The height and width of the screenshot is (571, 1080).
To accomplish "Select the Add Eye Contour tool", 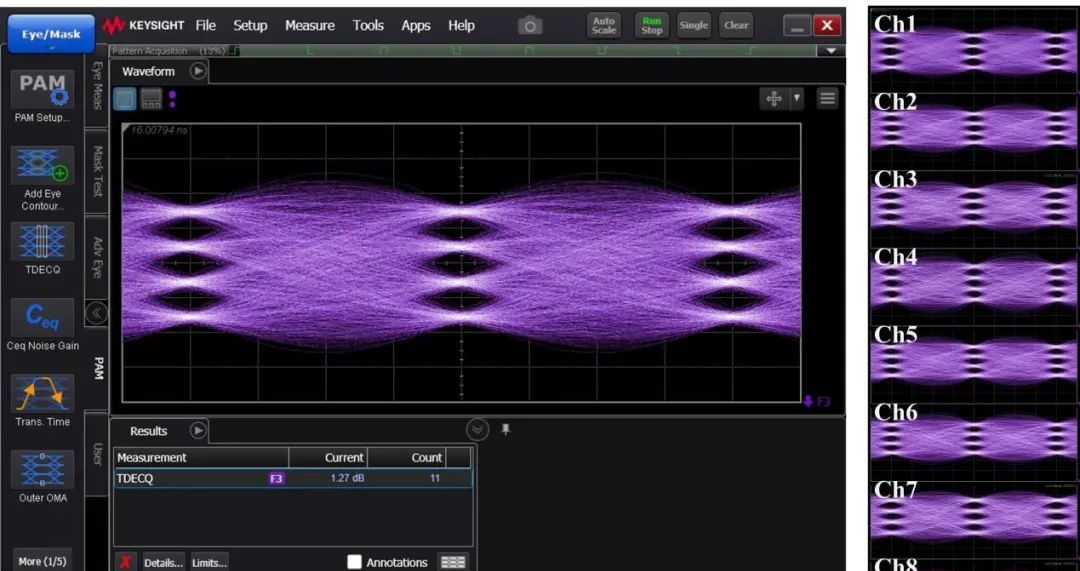I will click(x=43, y=165).
